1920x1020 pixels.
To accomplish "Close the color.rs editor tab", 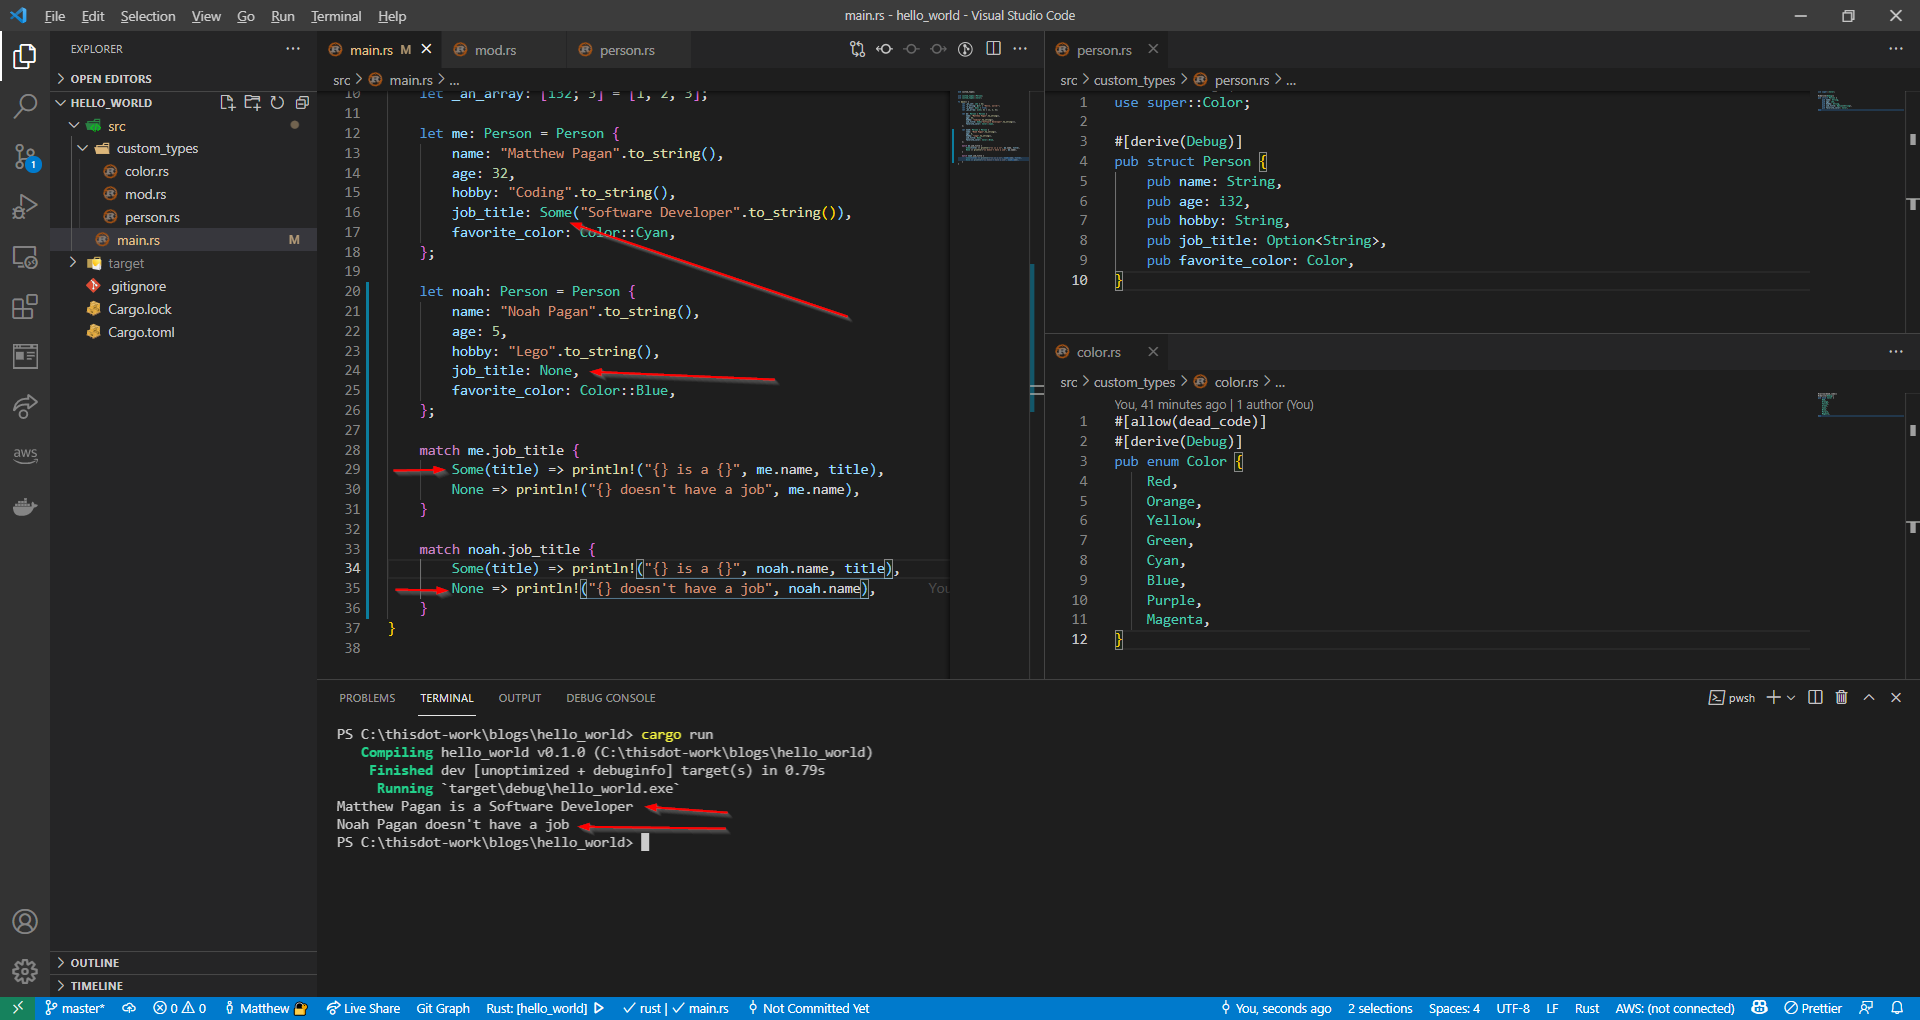I will (1153, 351).
